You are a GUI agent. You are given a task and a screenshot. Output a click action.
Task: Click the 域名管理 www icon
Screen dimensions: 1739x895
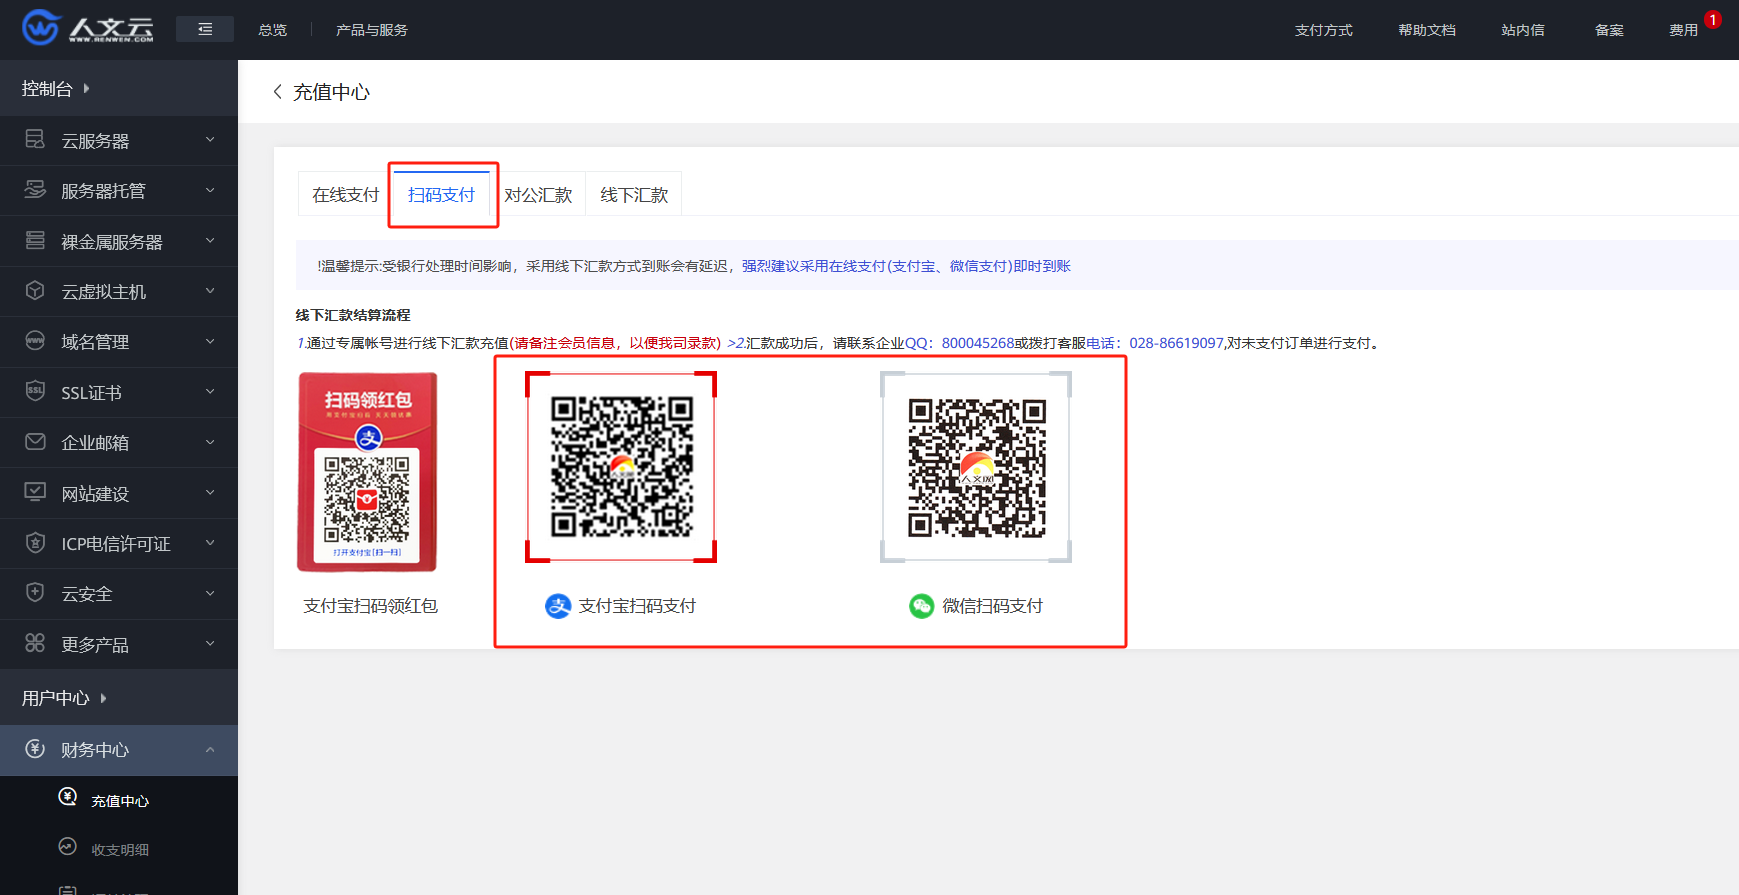35,340
